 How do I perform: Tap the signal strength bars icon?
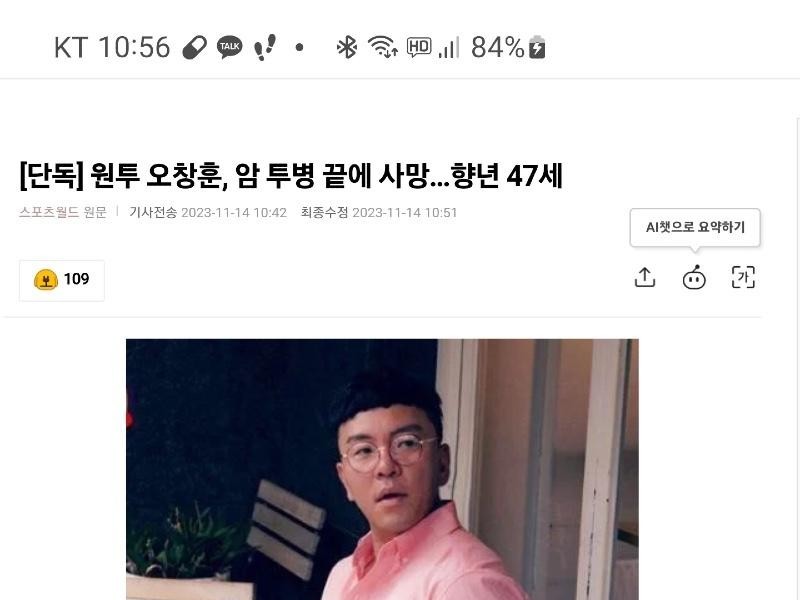click(449, 47)
